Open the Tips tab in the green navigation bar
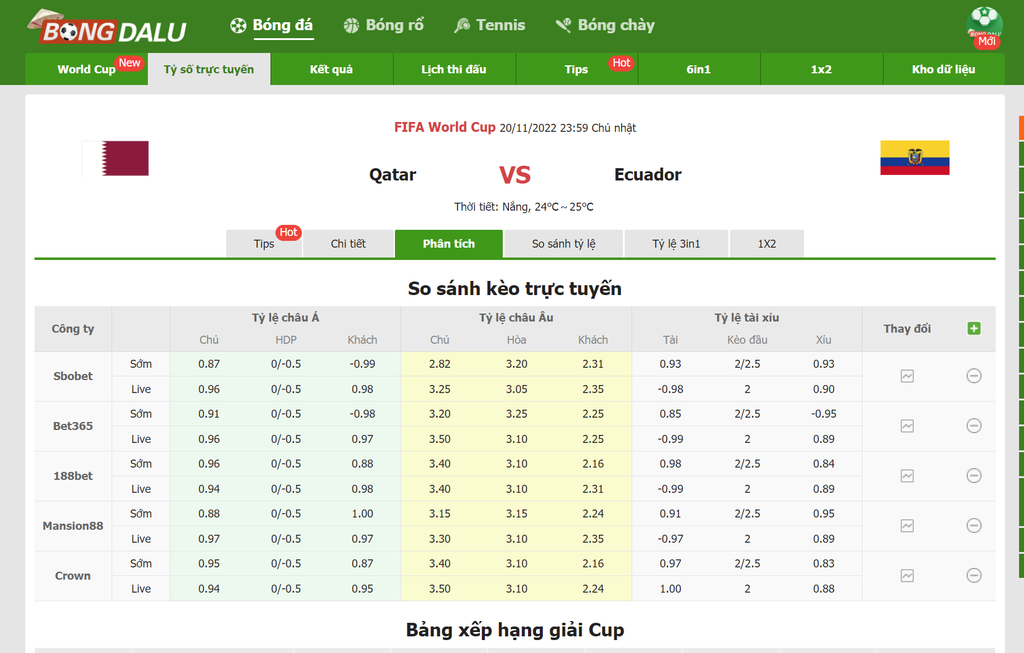 click(576, 69)
